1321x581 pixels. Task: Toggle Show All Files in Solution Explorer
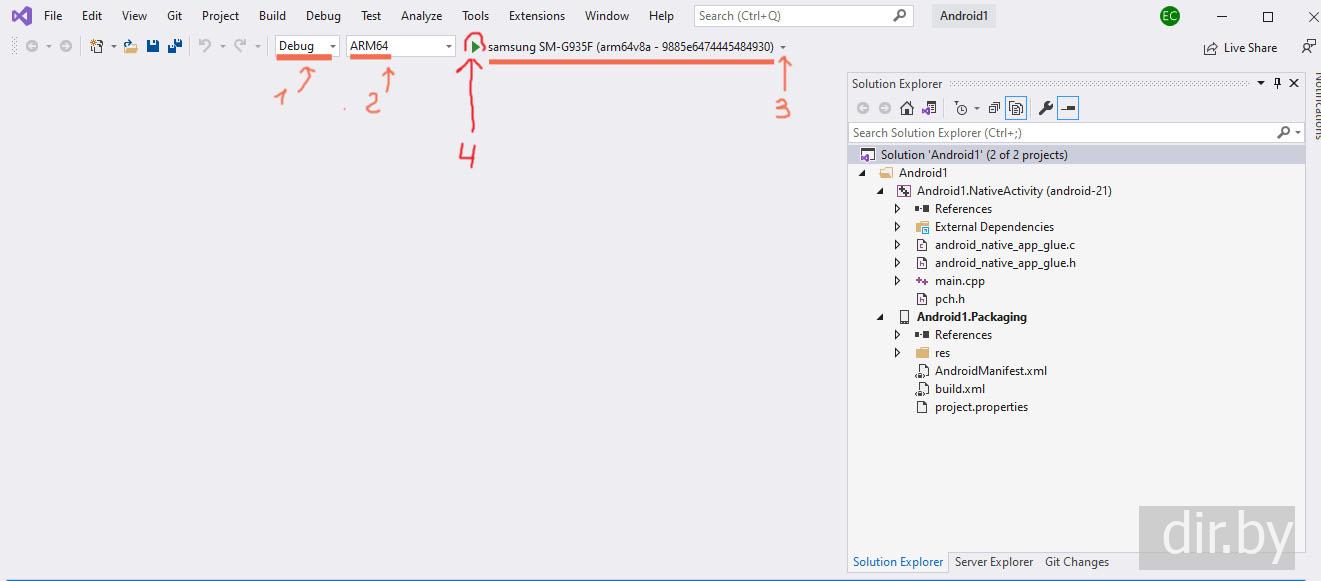tap(1016, 108)
